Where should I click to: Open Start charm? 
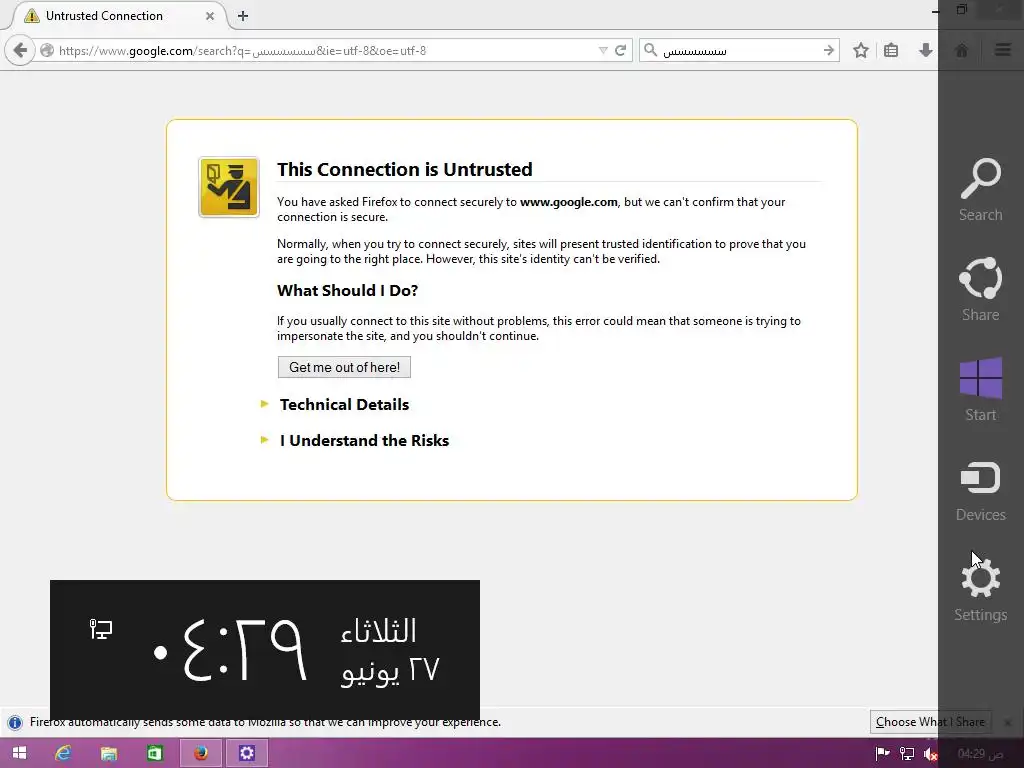[x=980, y=389]
